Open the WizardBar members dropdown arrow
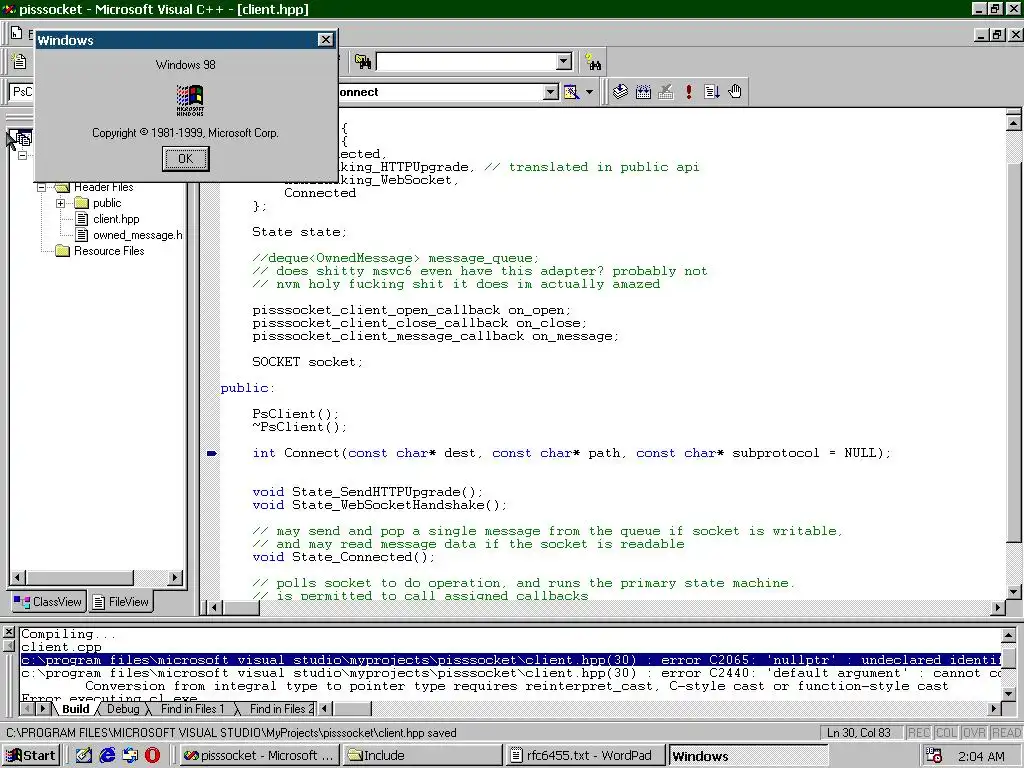Screen dimensions: 1024x768 pyautogui.click(x=551, y=92)
